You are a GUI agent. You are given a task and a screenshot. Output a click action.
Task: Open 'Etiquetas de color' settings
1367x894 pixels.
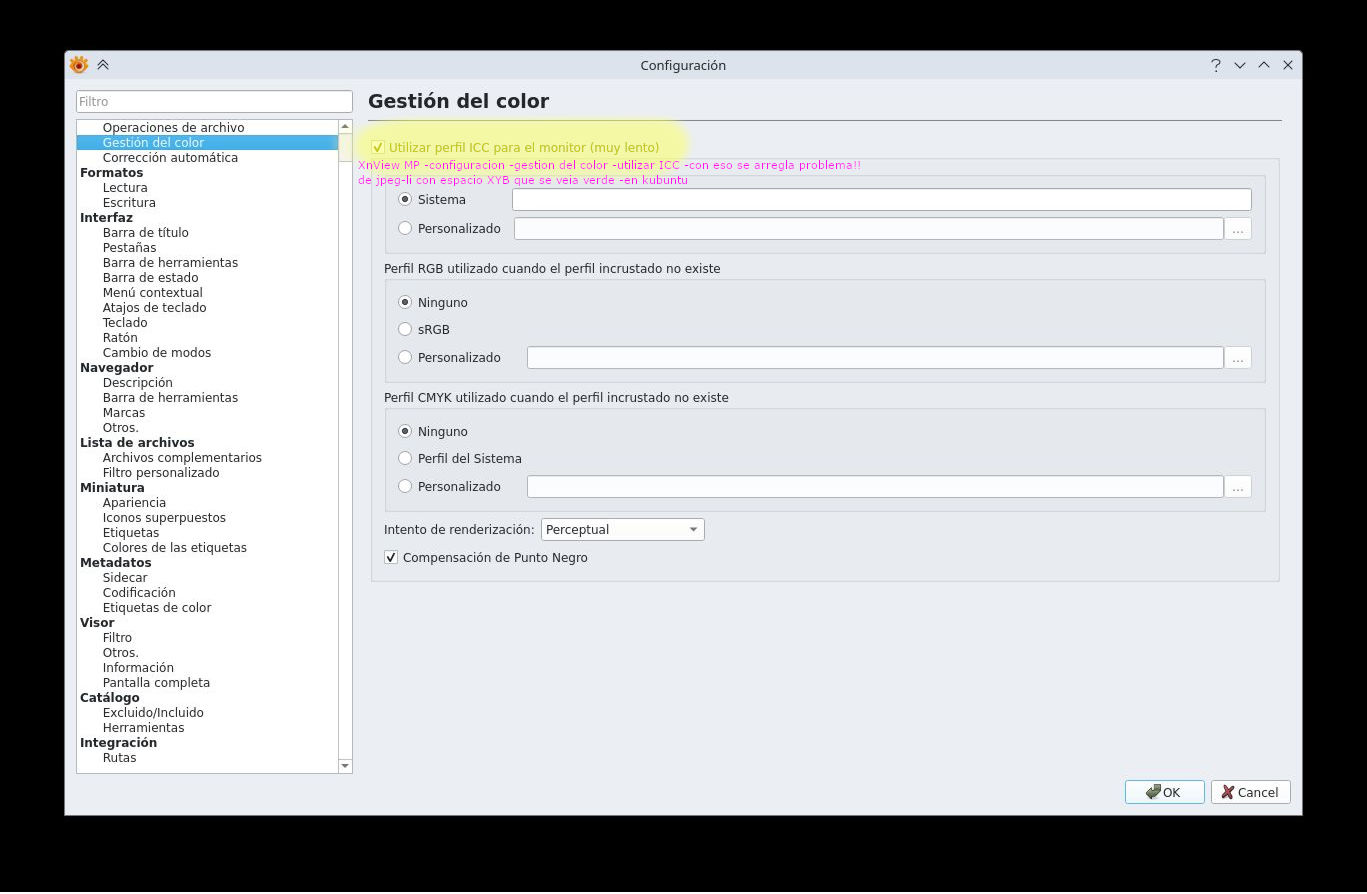(x=157, y=607)
